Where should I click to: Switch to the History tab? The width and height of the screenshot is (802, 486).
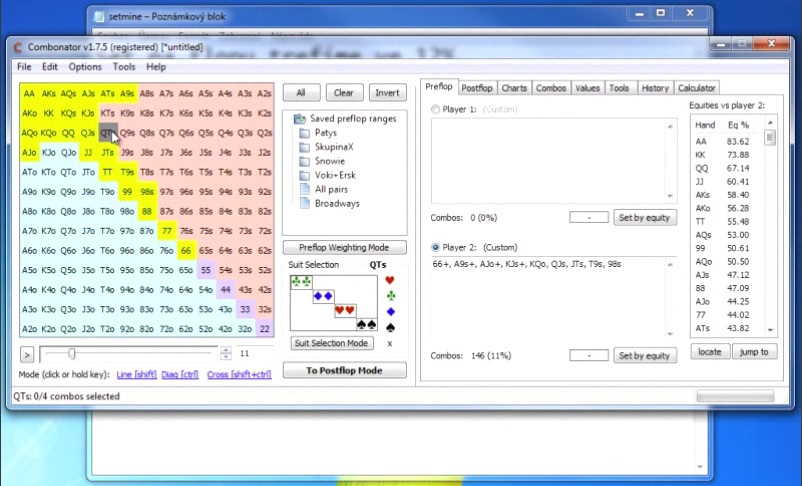655,89
